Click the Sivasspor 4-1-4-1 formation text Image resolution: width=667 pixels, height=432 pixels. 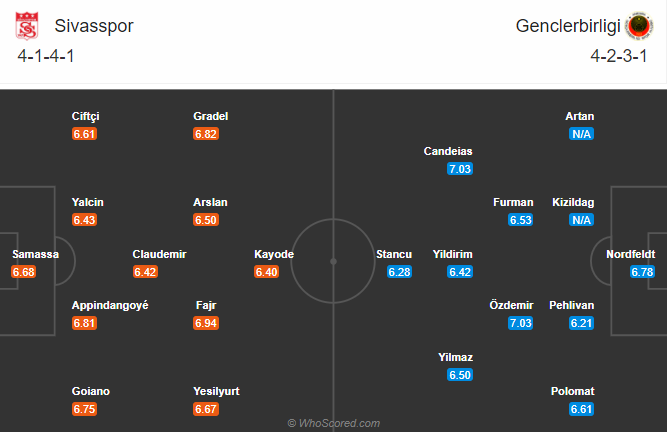[46, 56]
